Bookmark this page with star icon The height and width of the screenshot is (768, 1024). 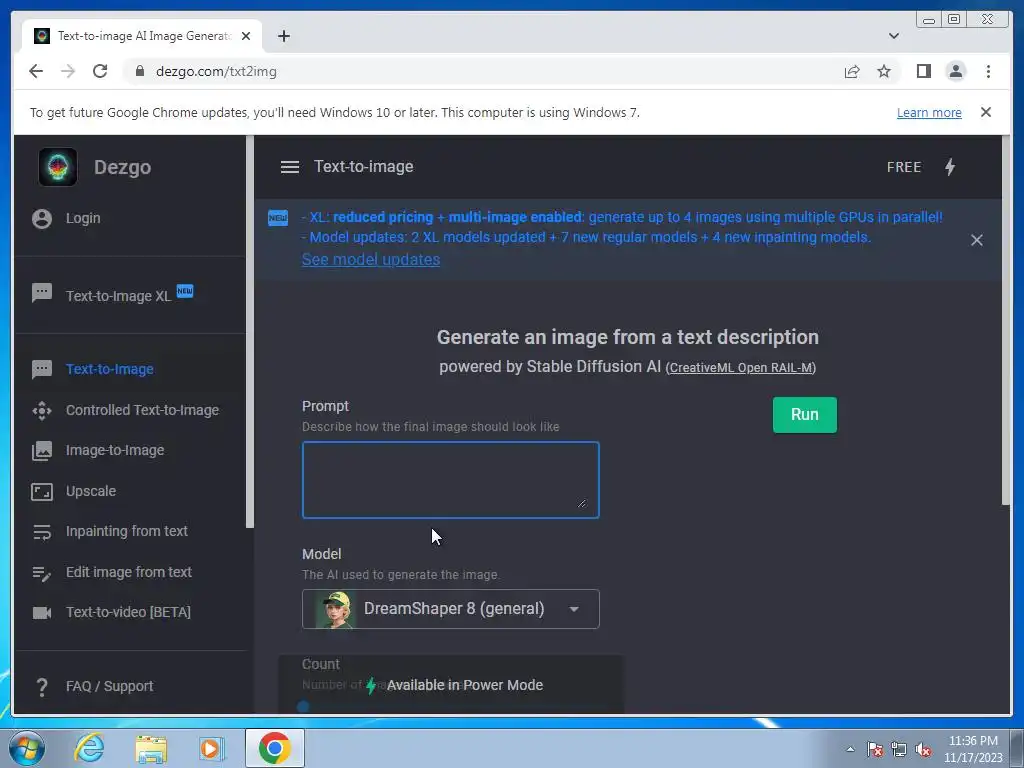tap(884, 71)
